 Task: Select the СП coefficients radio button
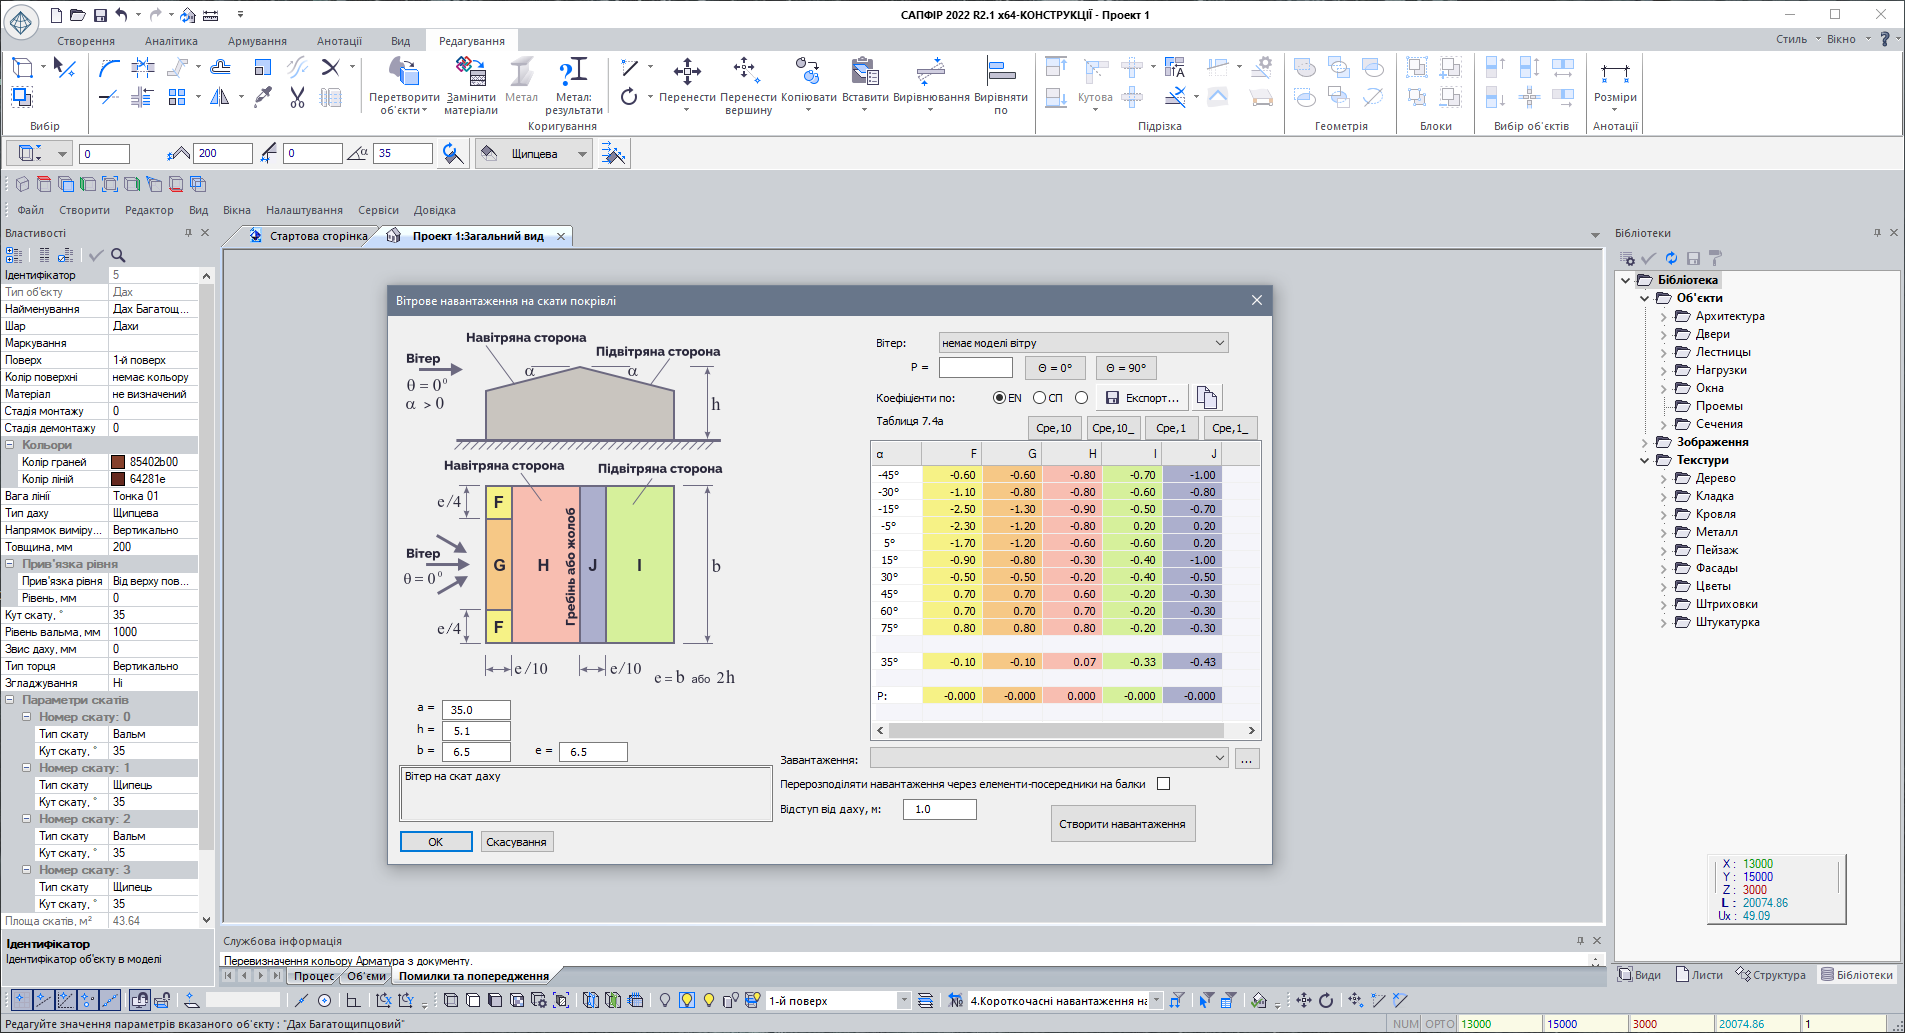point(1039,398)
